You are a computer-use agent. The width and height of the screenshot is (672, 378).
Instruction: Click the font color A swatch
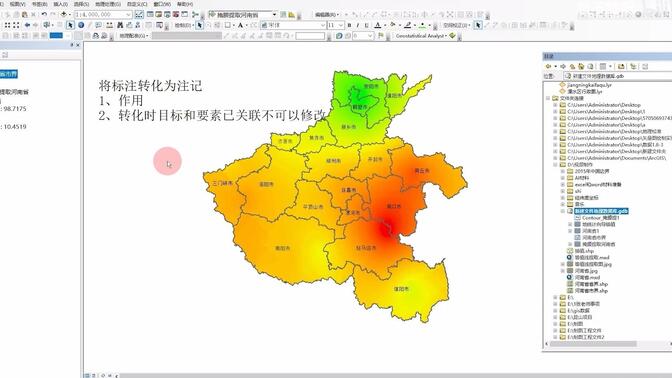tap(378, 25)
